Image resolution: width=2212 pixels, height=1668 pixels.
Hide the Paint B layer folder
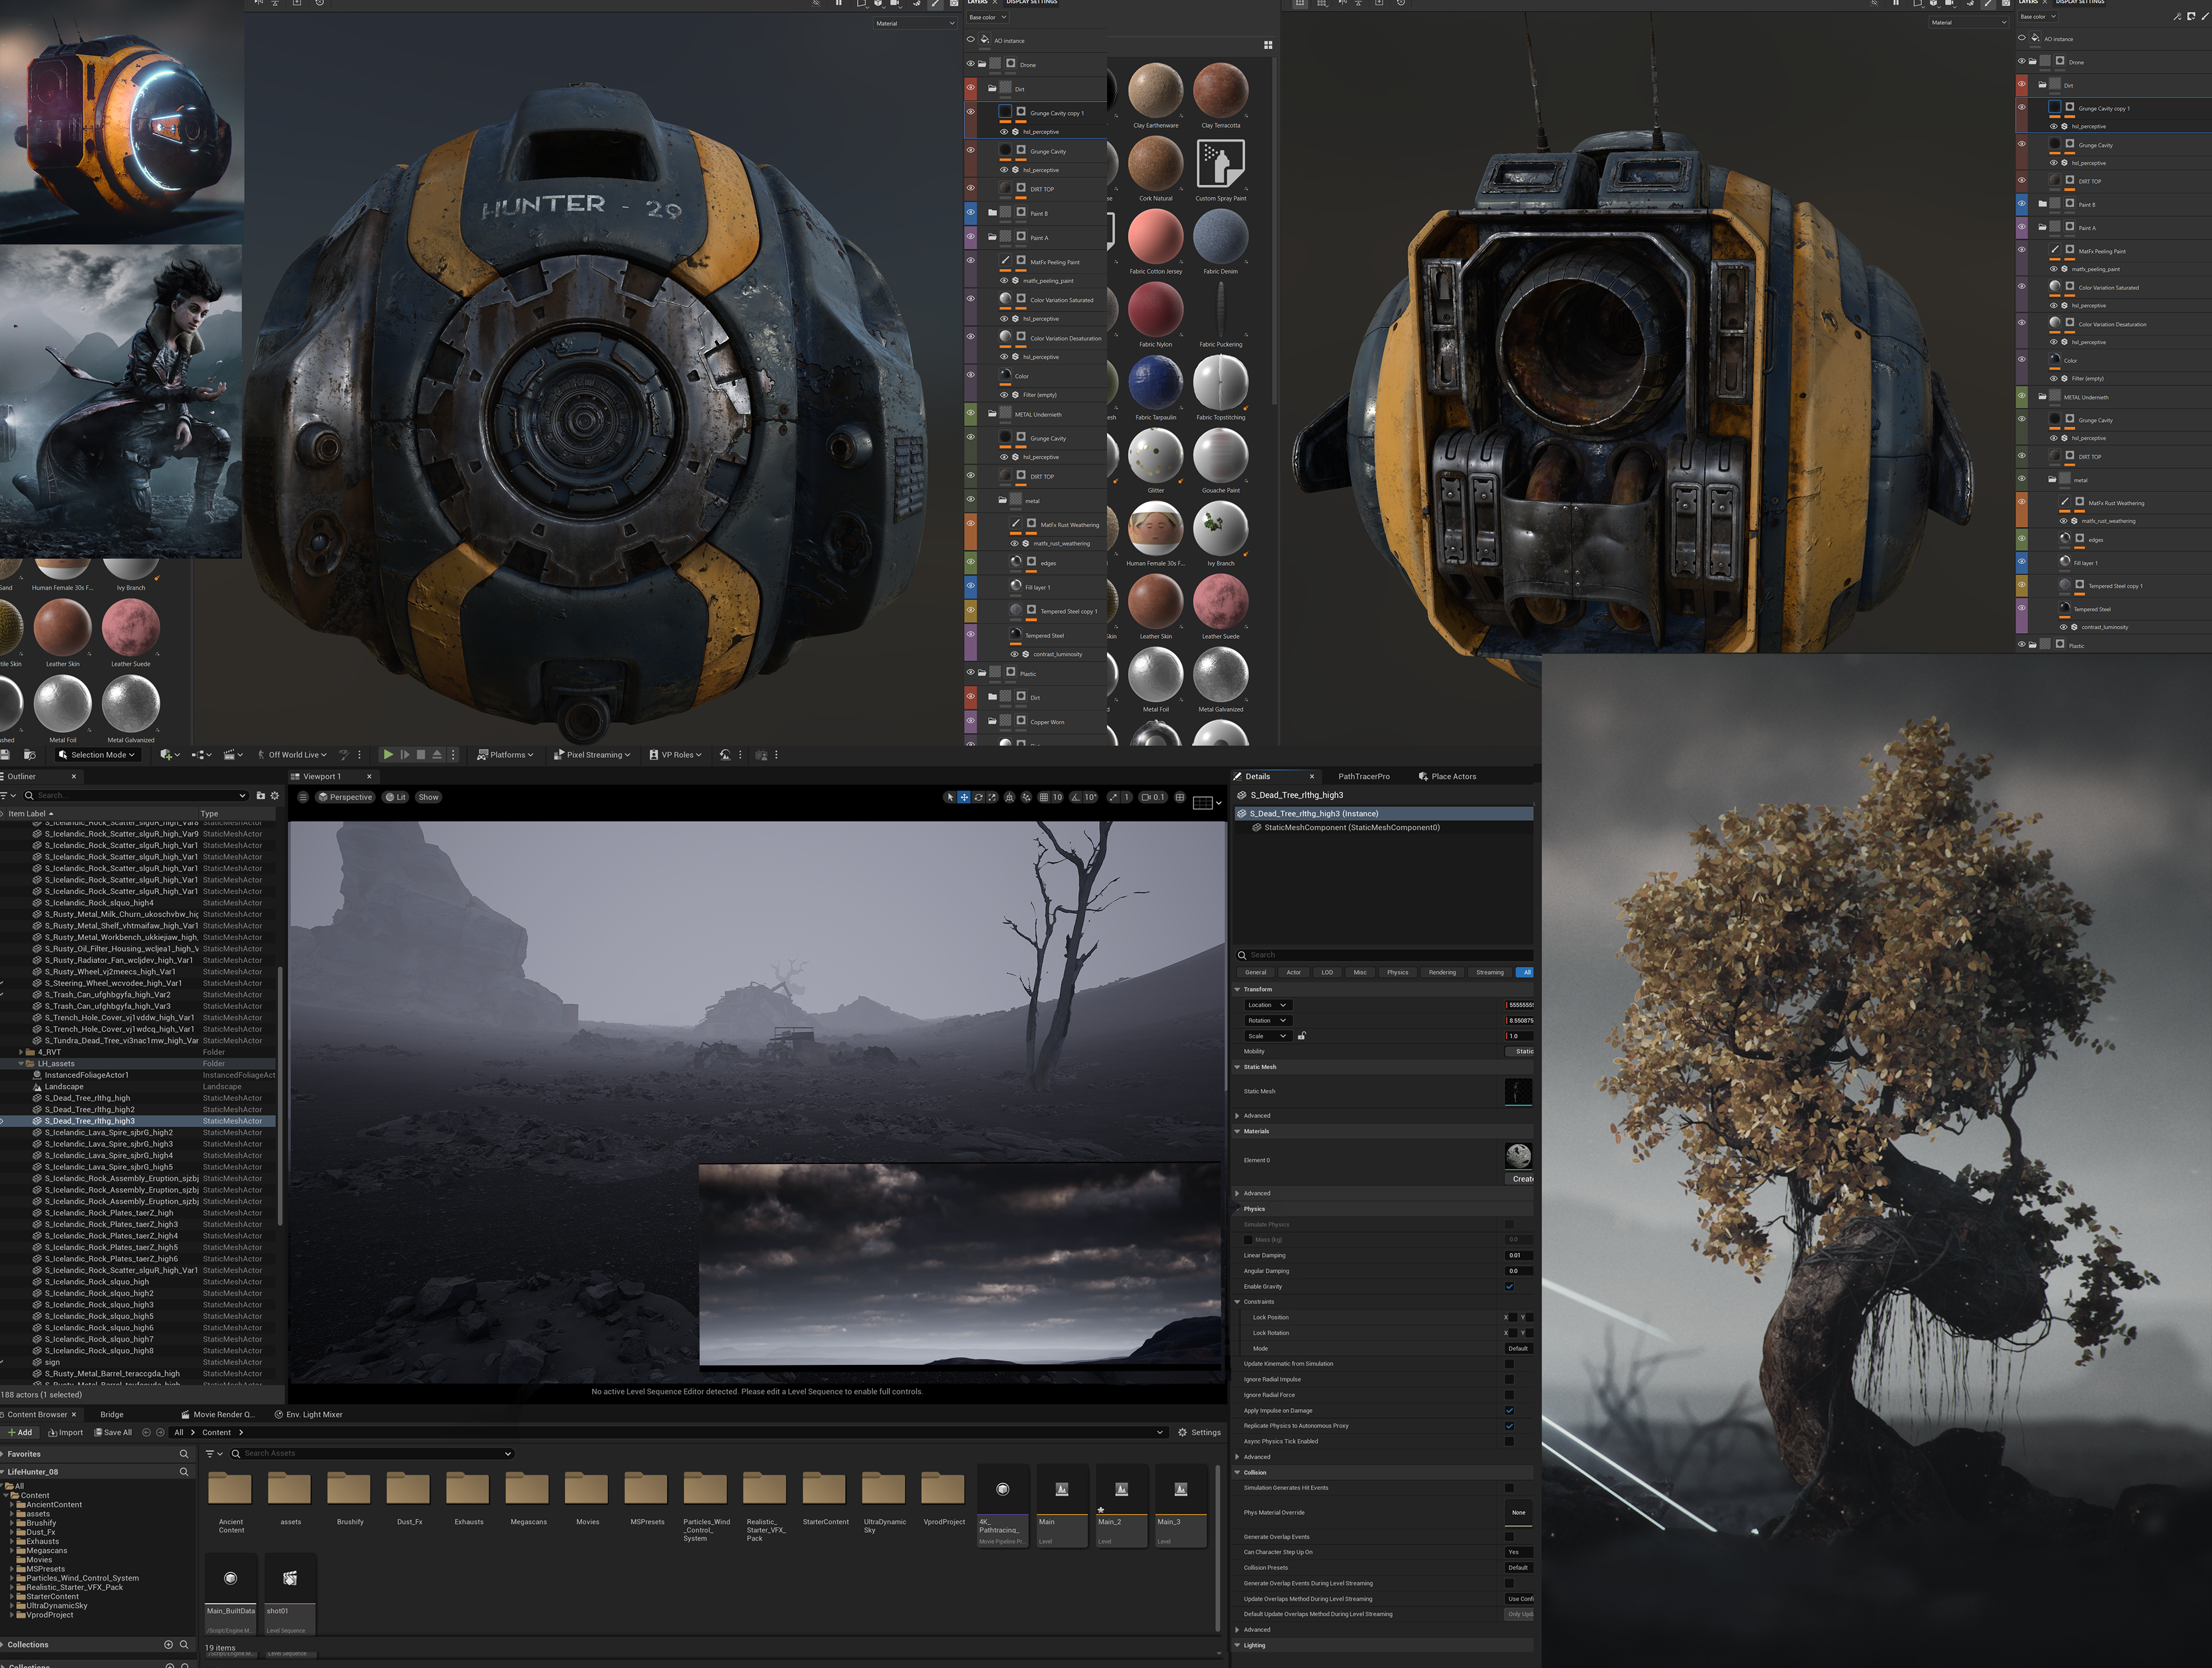click(970, 213)
